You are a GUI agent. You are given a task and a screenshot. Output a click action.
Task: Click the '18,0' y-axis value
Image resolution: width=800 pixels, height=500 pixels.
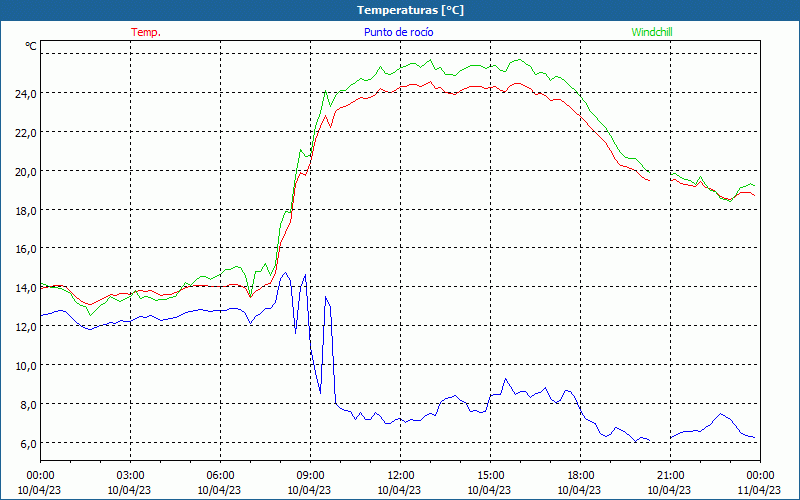tap(27, 210)
